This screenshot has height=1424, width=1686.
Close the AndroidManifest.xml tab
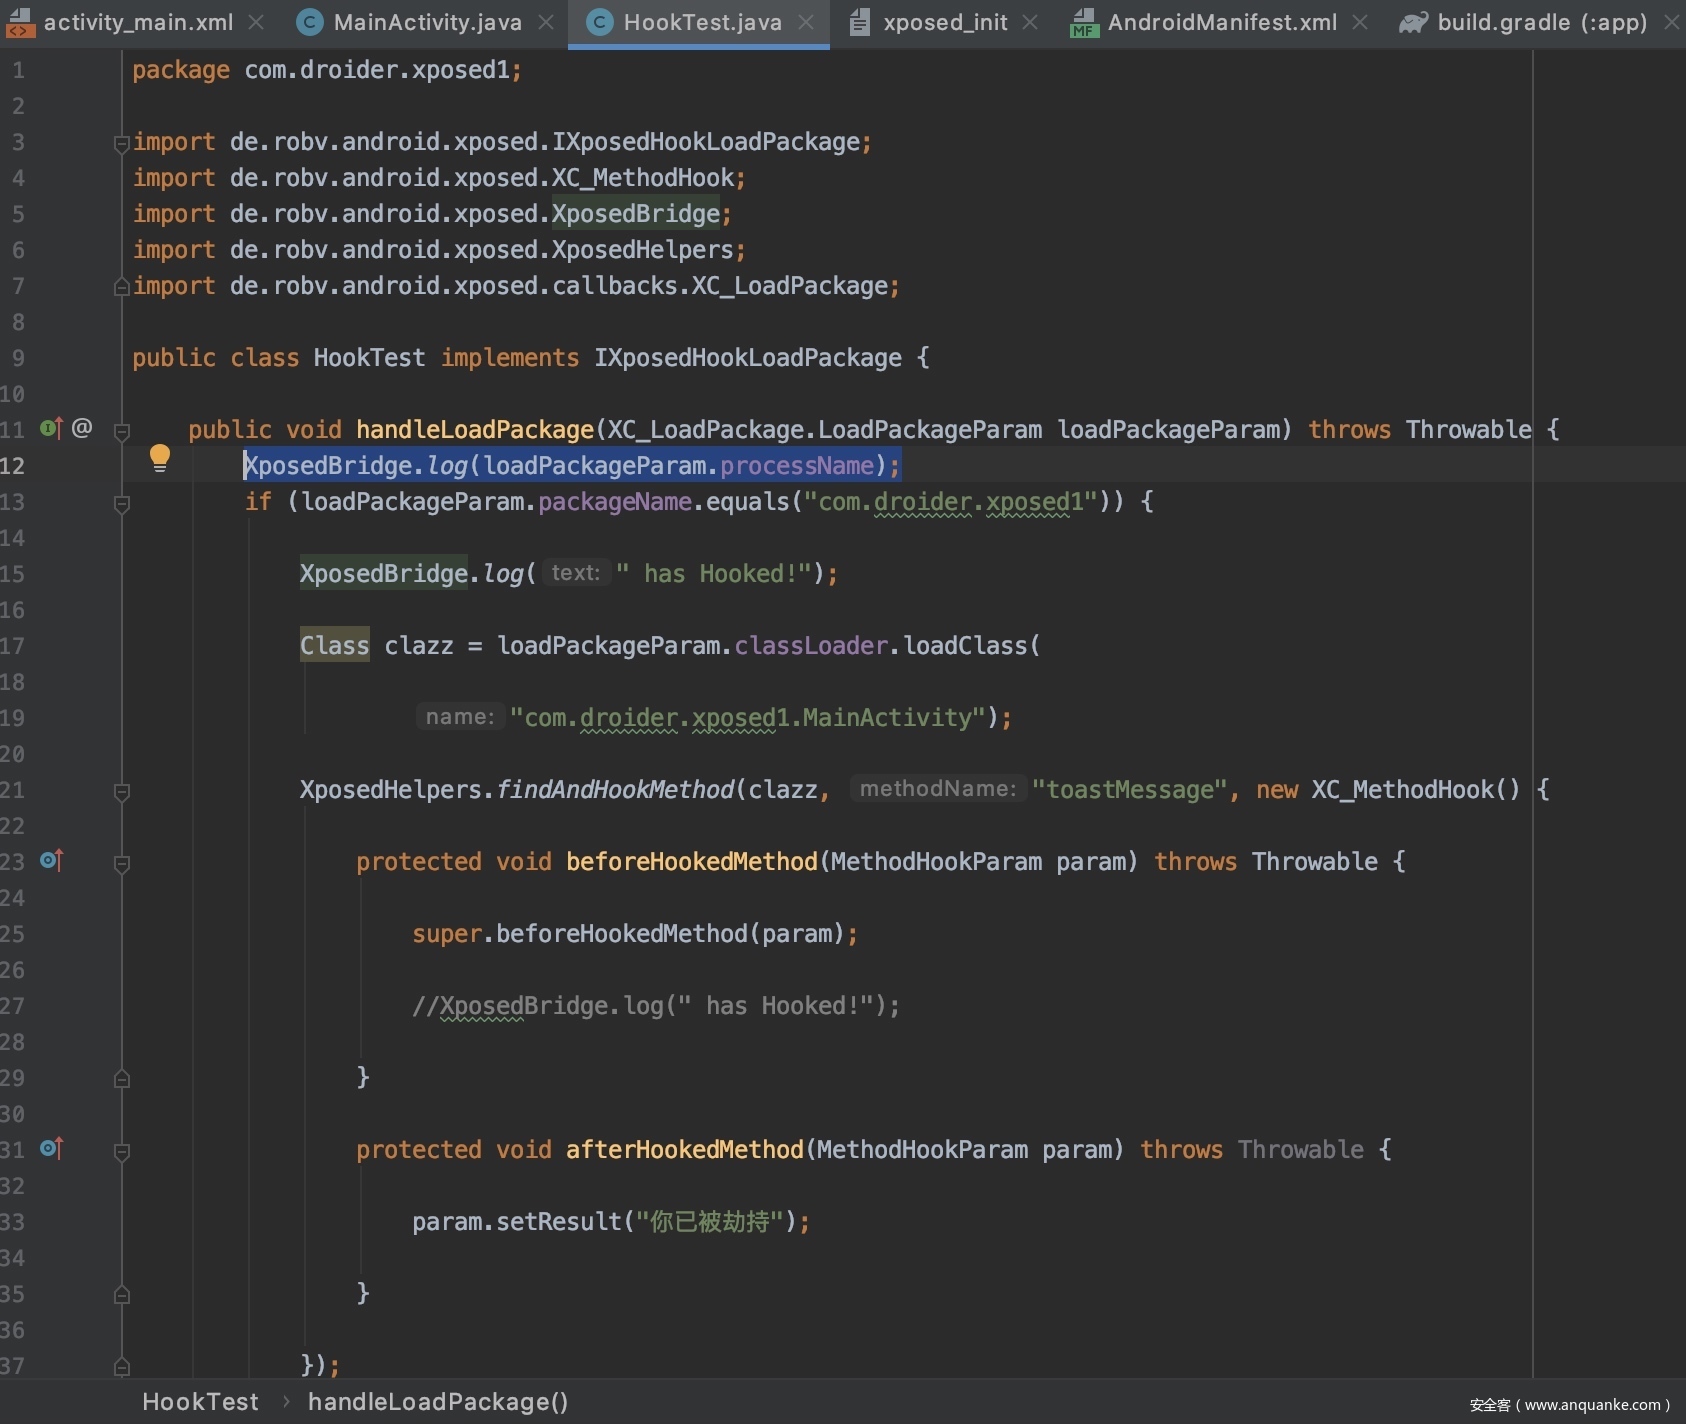pos(1360,22)
